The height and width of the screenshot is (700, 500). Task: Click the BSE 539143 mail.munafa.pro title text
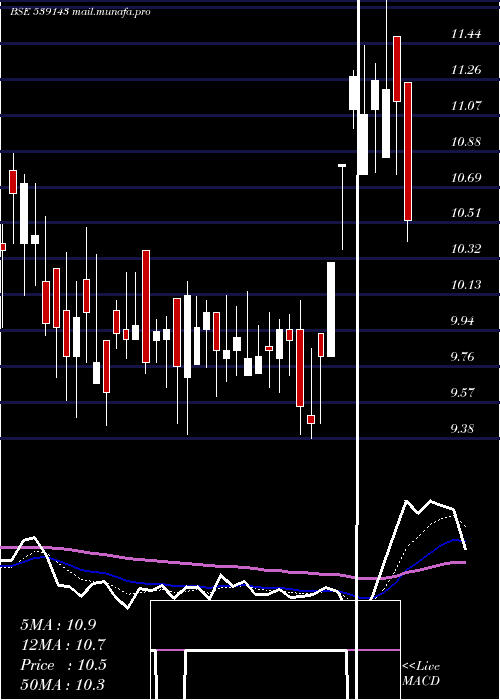tap(80, 12)
